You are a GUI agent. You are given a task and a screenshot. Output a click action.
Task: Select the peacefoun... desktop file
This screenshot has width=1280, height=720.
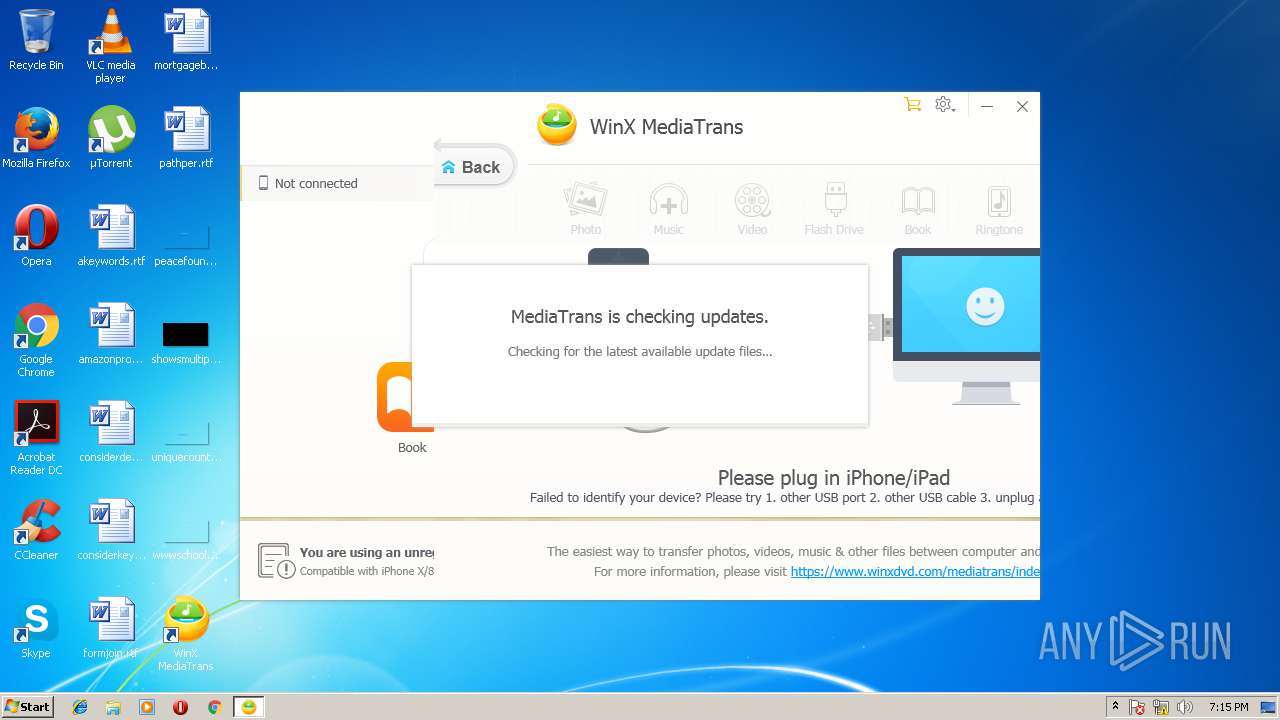tap(186, 244)
